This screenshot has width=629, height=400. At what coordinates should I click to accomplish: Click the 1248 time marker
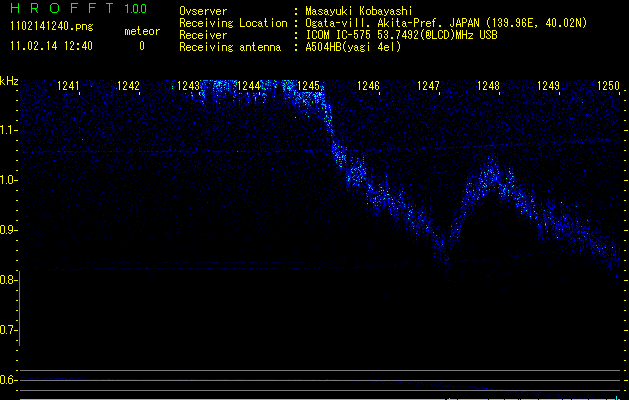(x=488, y=87)
